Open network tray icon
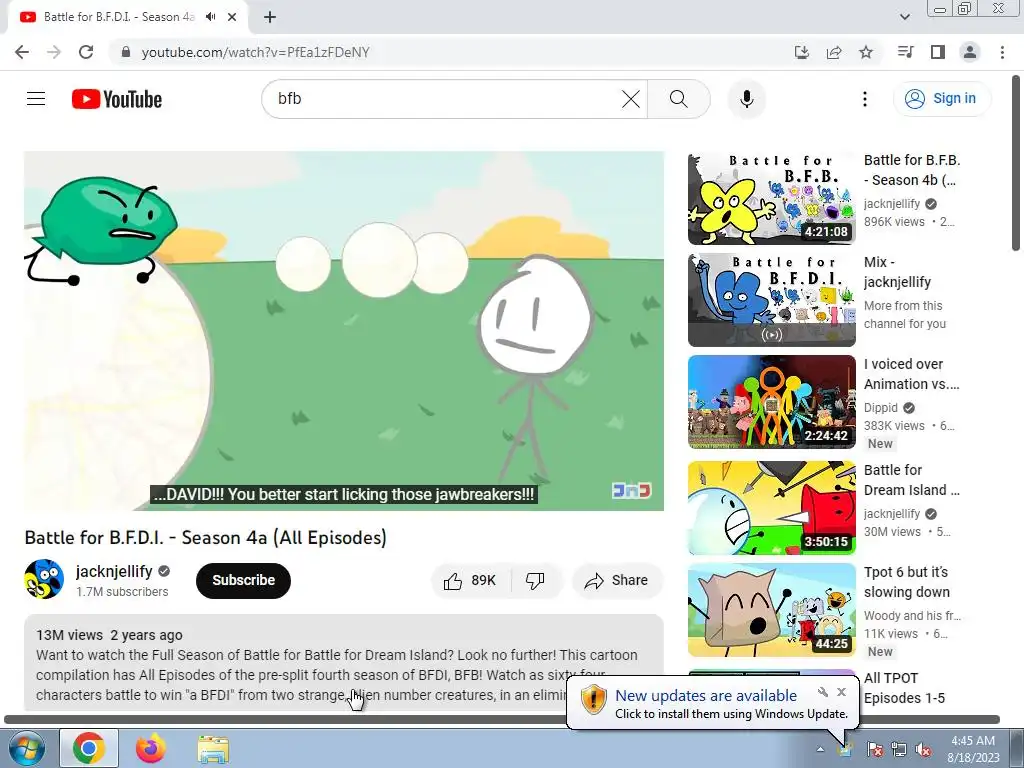Viewport: 1024px width, 768px height. (899, 749)
